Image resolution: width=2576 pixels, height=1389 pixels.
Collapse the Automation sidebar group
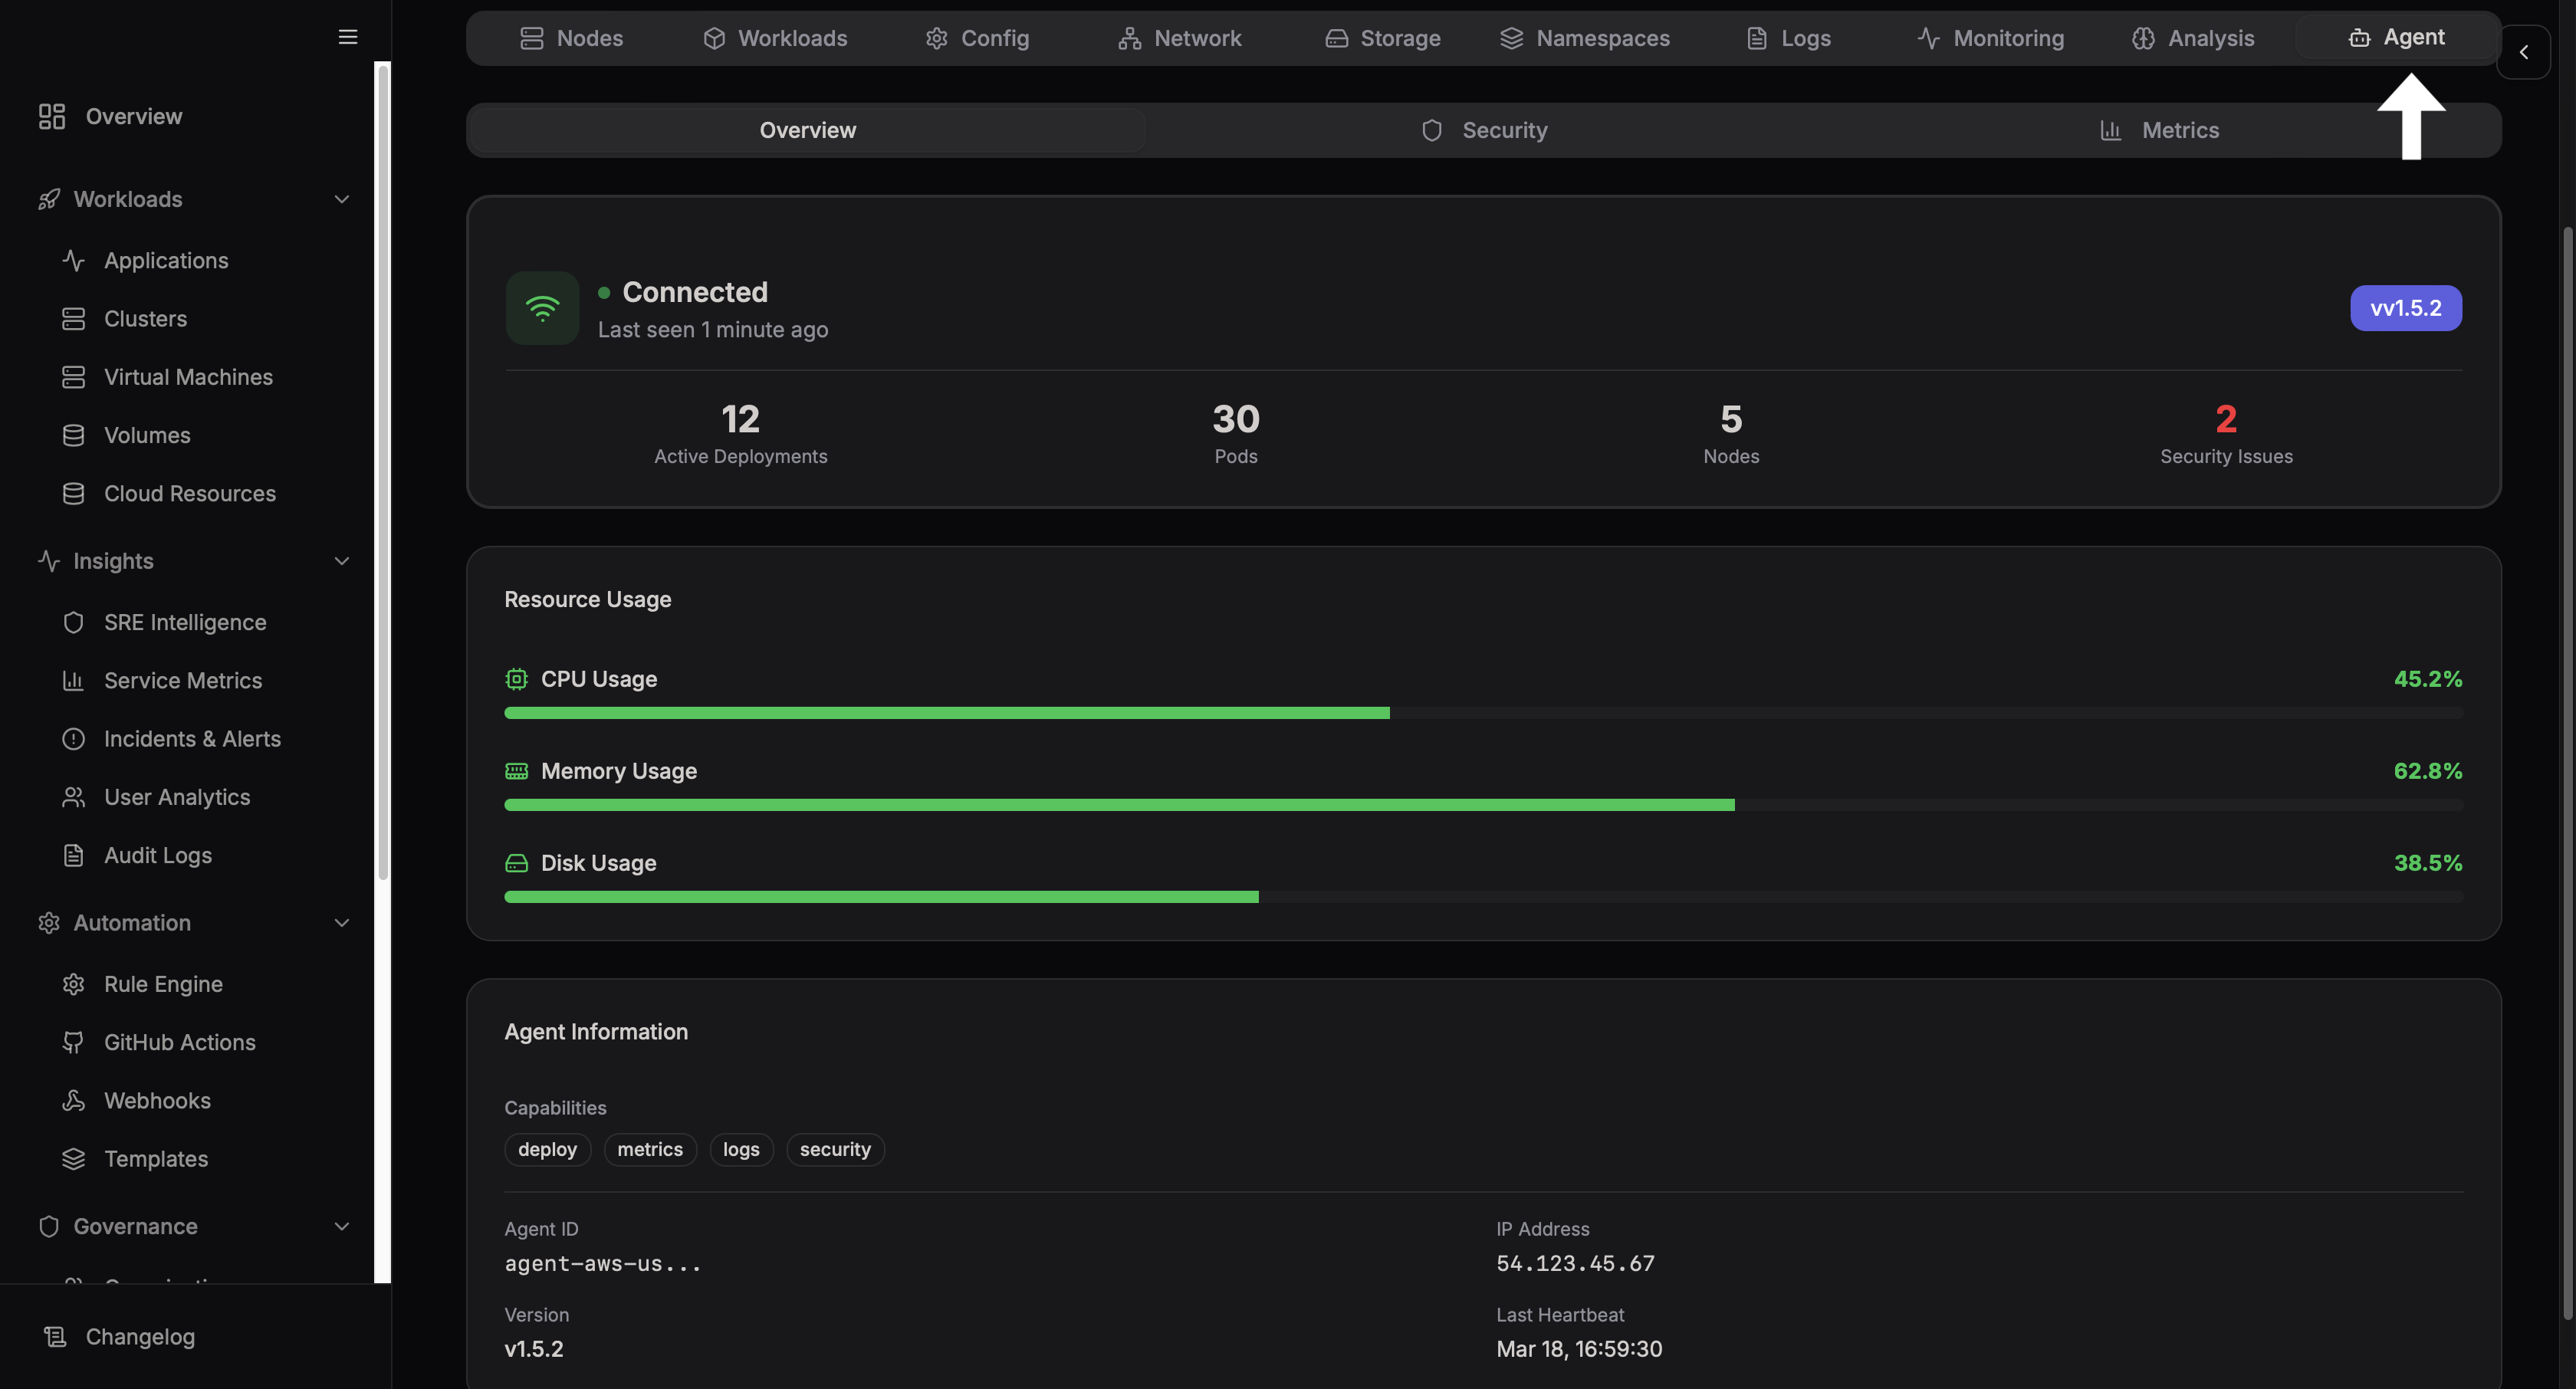(x=342, y=922)
